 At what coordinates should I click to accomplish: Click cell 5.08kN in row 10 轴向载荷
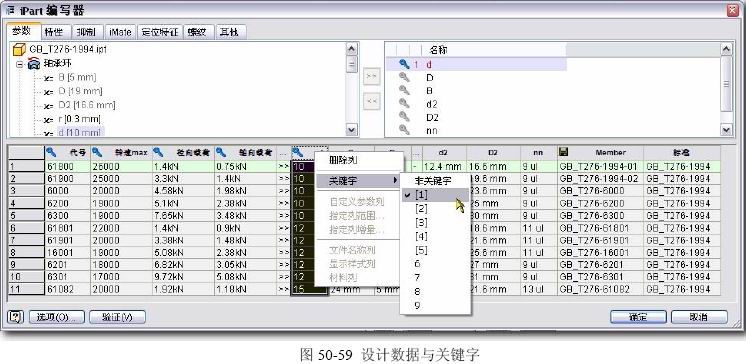point(245,276)
